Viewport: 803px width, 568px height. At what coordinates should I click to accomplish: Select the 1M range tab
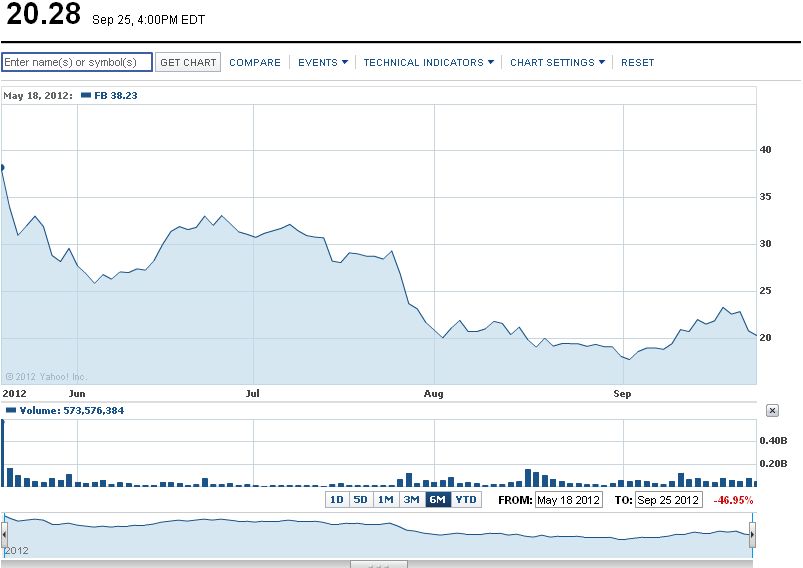(386, 499)
